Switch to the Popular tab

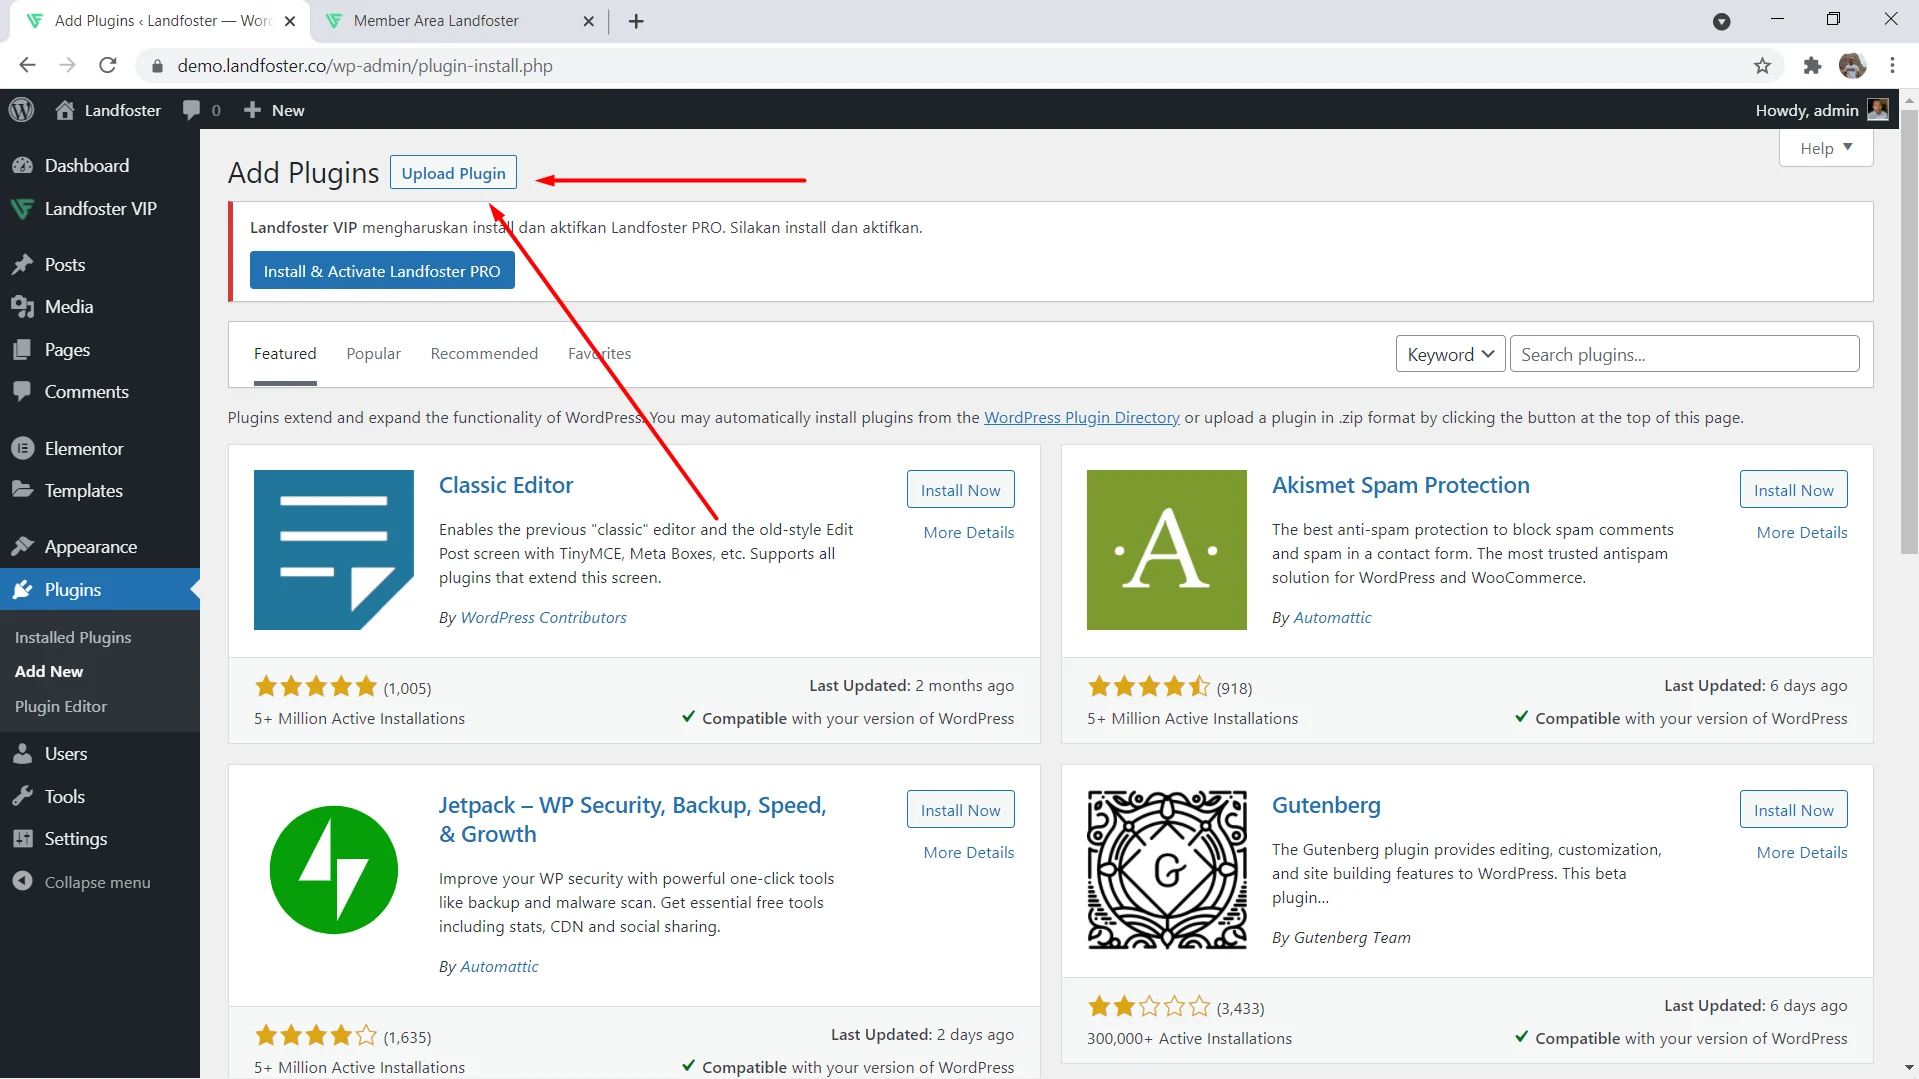[x=373, y=354]
